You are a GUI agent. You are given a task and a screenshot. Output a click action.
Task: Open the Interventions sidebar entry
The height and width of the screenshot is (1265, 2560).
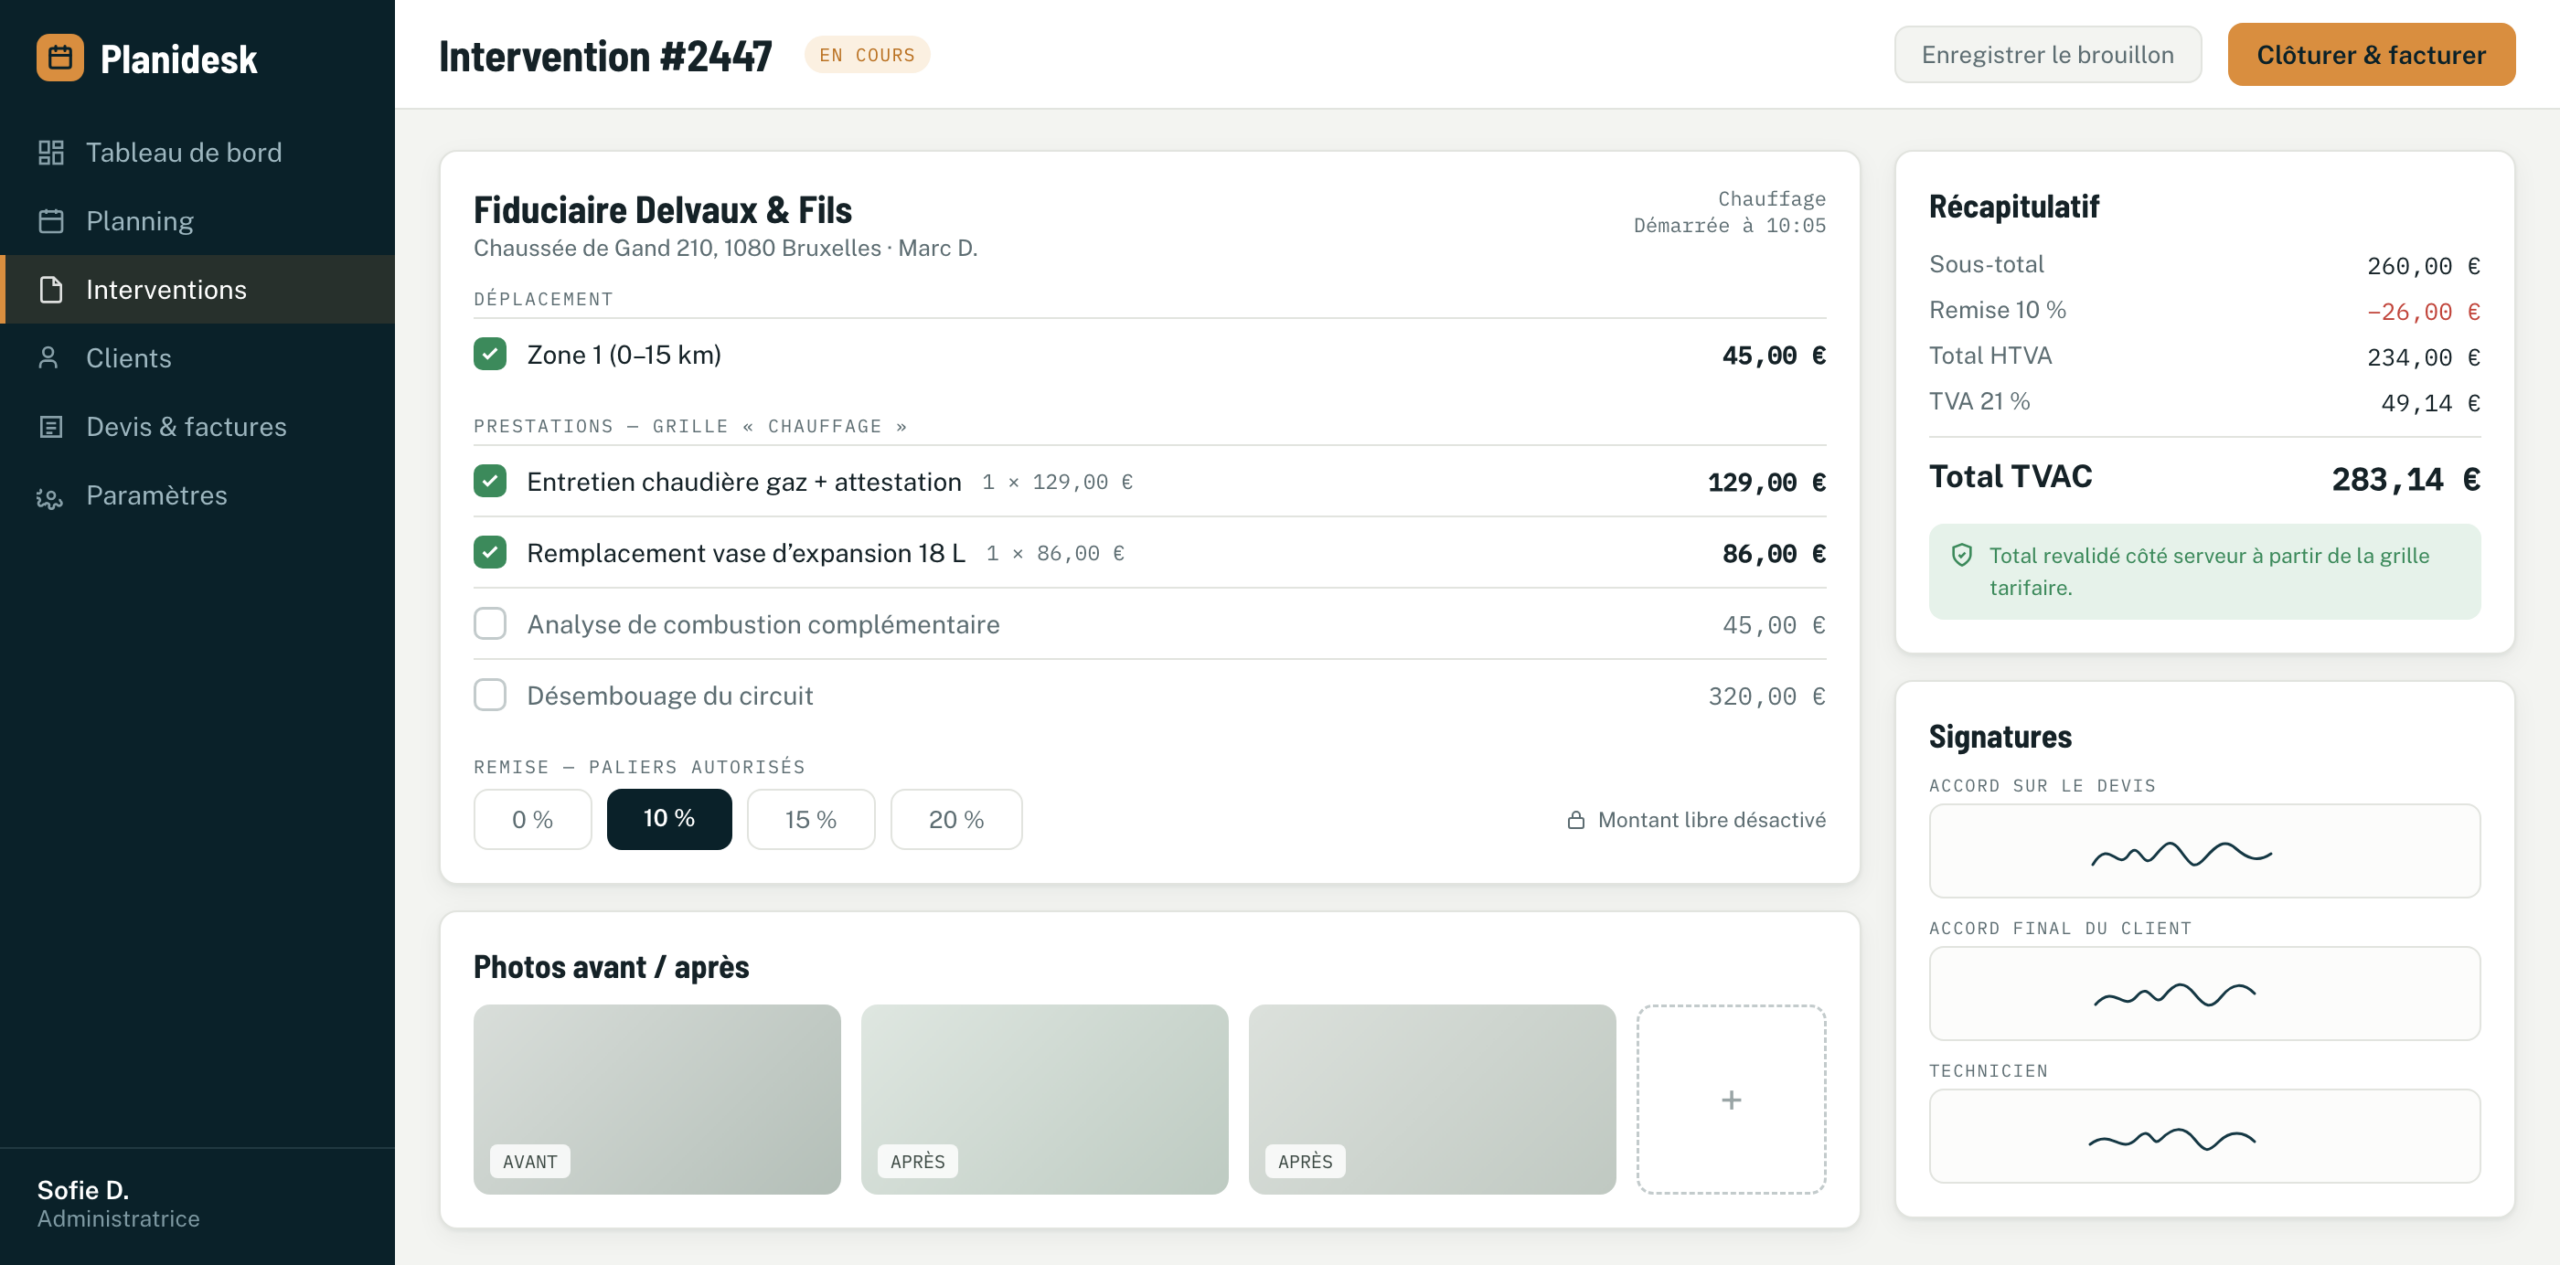(198, 290)
